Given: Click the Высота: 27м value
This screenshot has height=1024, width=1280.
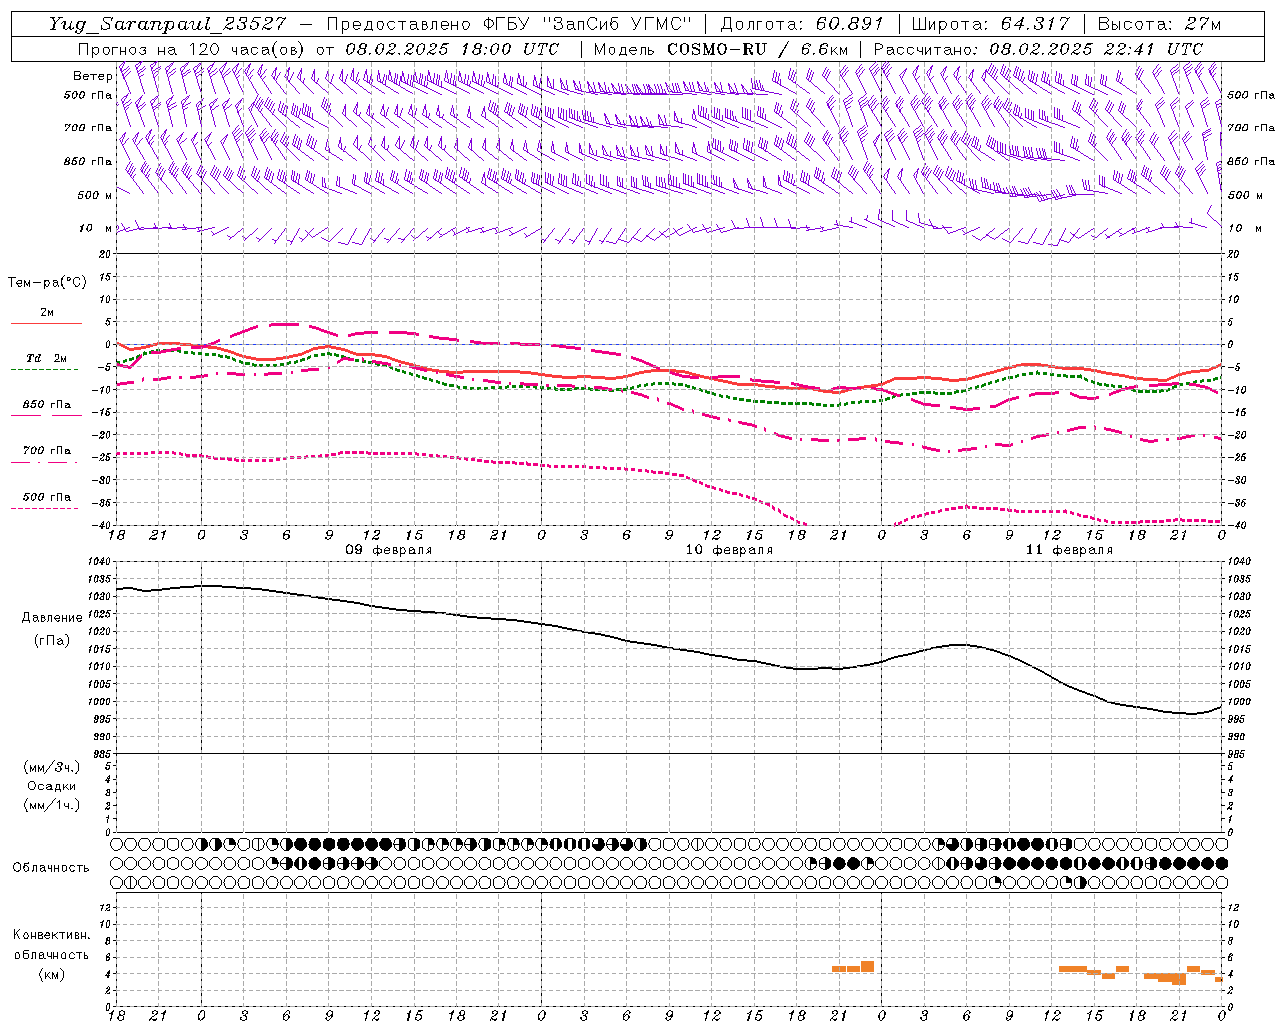Looking at the screenshot, I should coord(1159,24).
